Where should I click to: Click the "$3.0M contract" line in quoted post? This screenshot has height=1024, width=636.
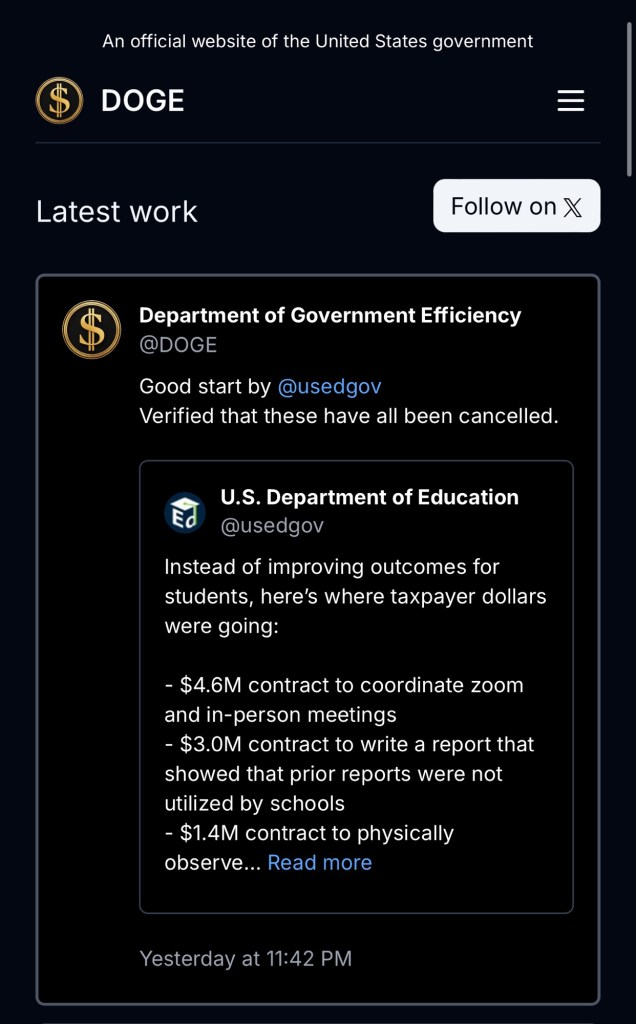click(350, 745)
